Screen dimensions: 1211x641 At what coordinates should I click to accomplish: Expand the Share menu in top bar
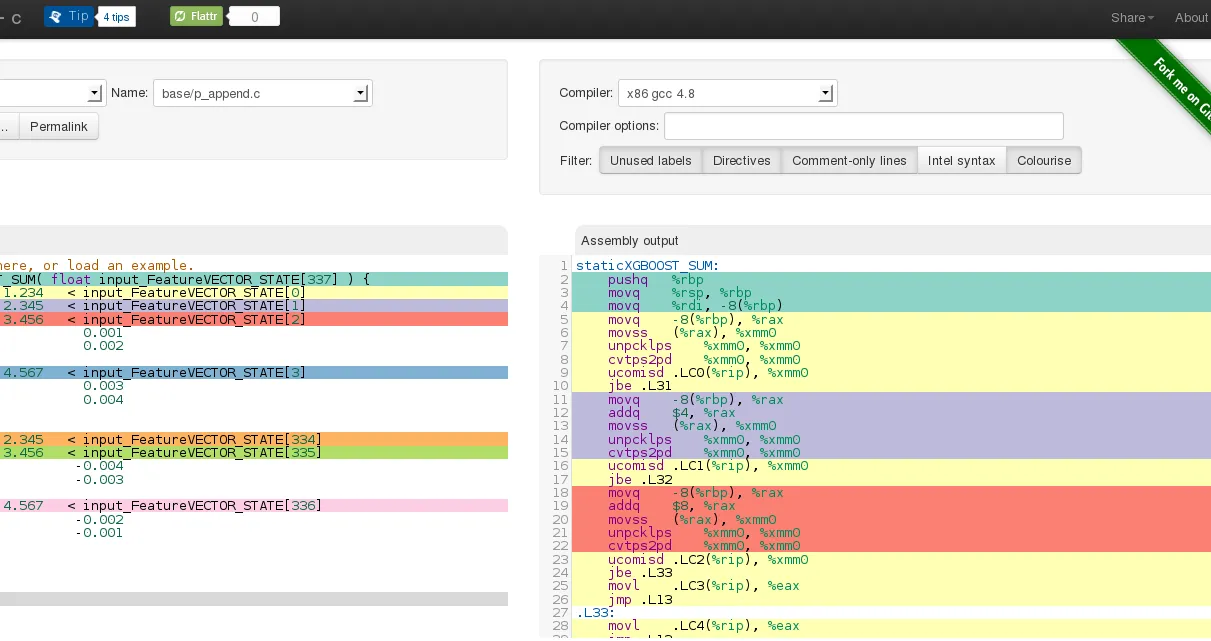click(x=1131, y=18)
